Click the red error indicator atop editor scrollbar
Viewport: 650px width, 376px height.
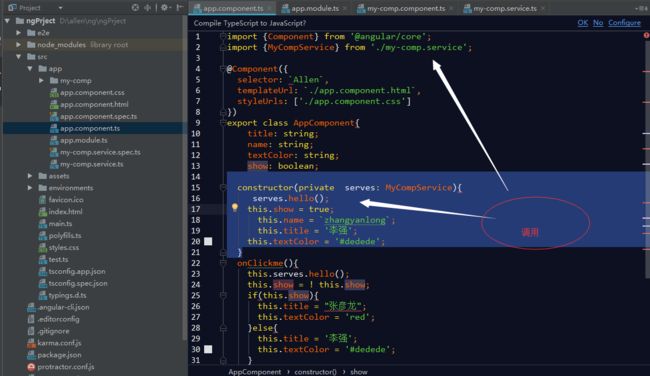click(646, 35)
